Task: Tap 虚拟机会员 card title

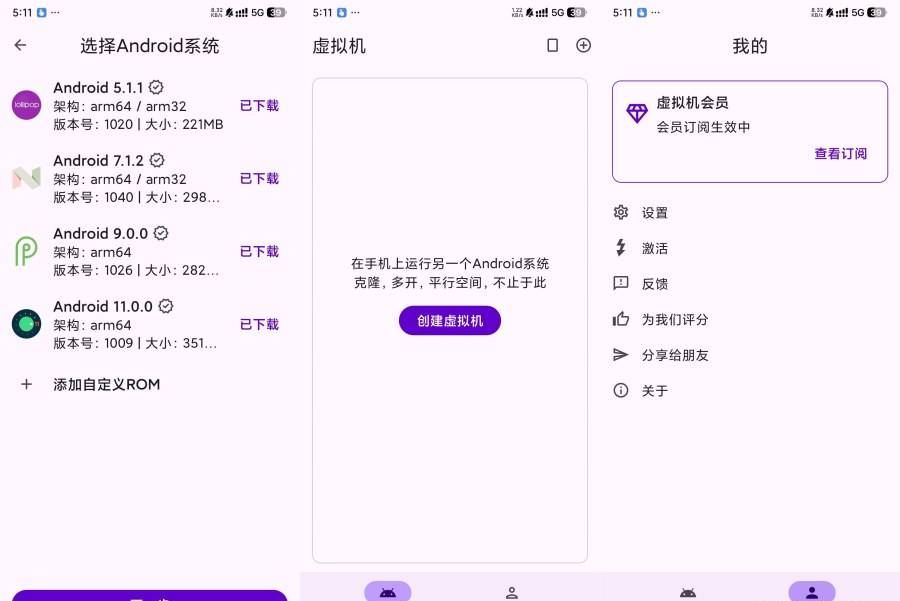Action: pyautogui.click(x=692, y=103)
